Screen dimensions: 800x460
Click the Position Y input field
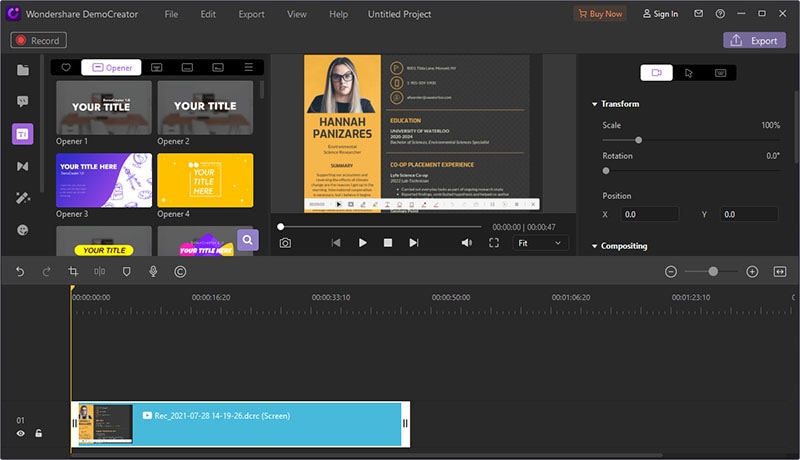pos(748,215)
